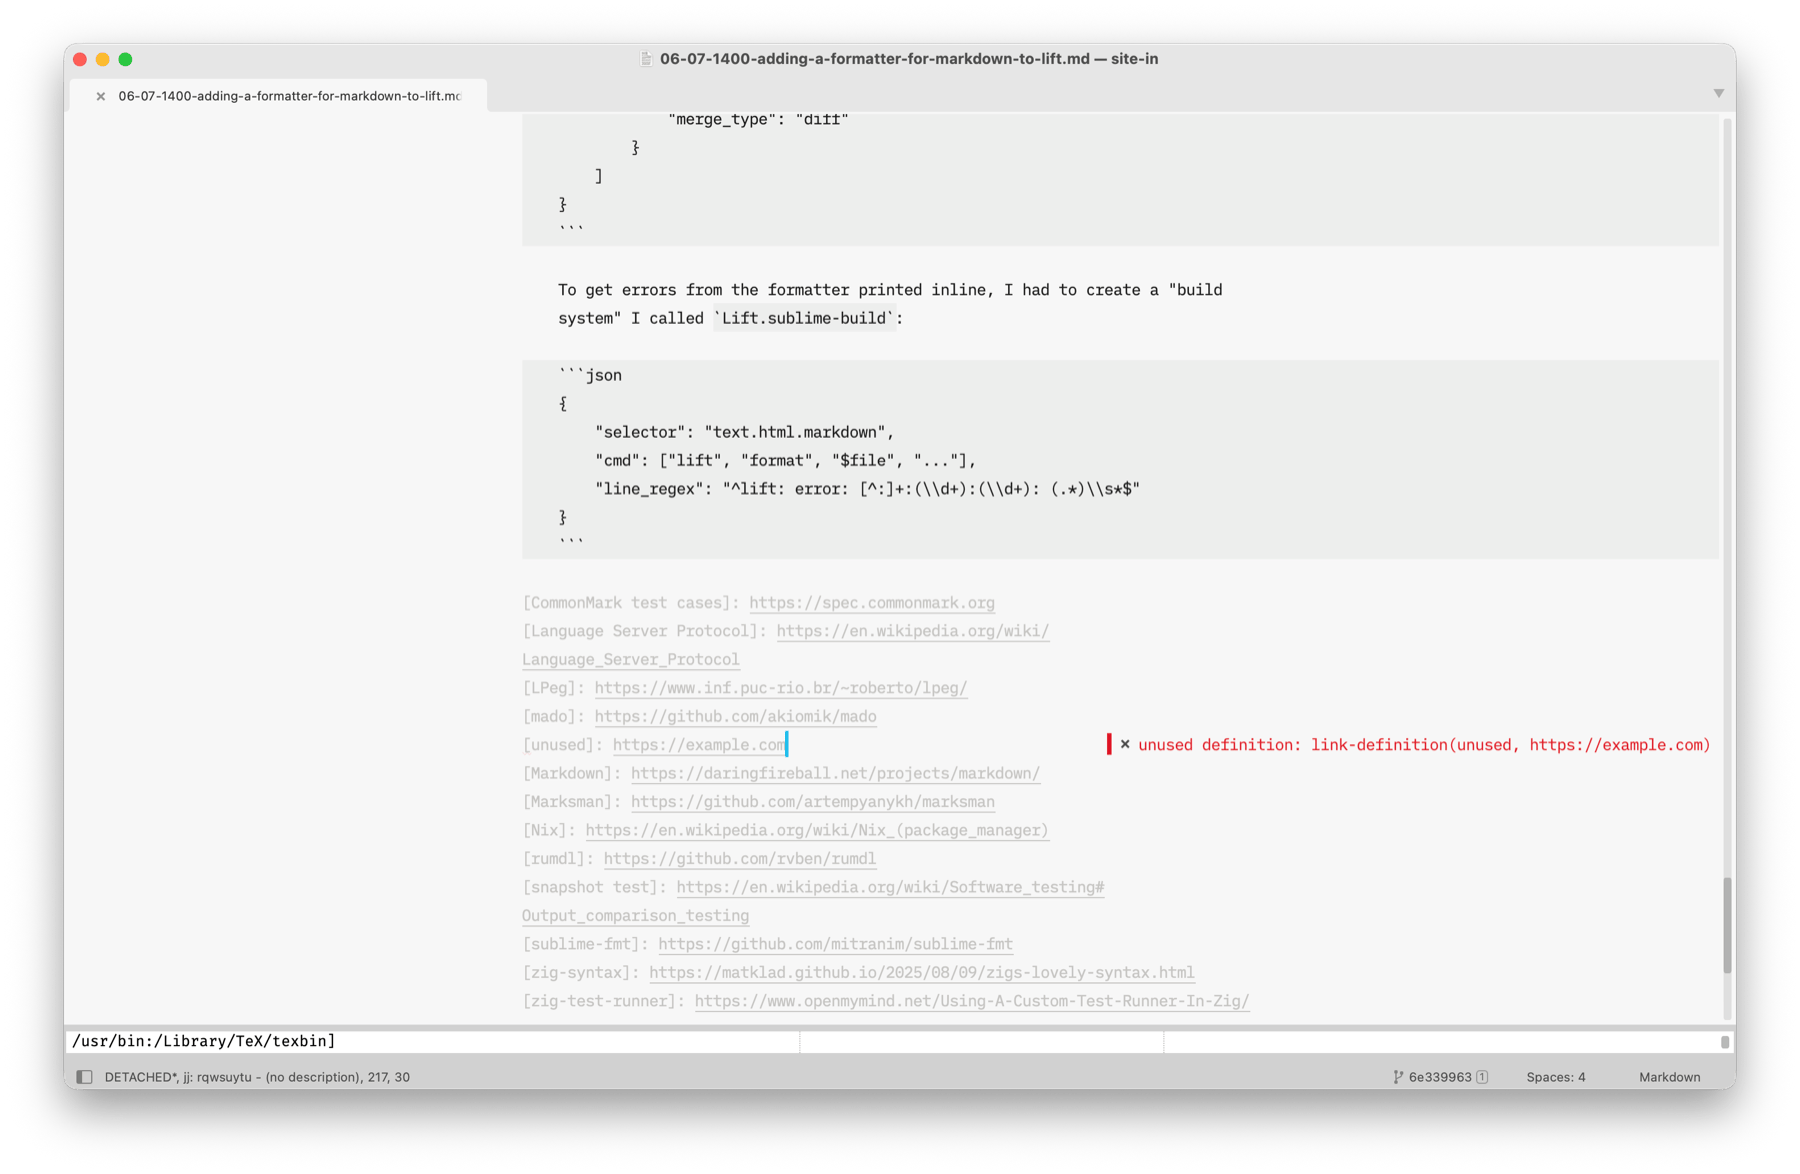Open the tab list dropdown arrow
Viewport: 1800px width, 1174px height.
coord(1718,93)
